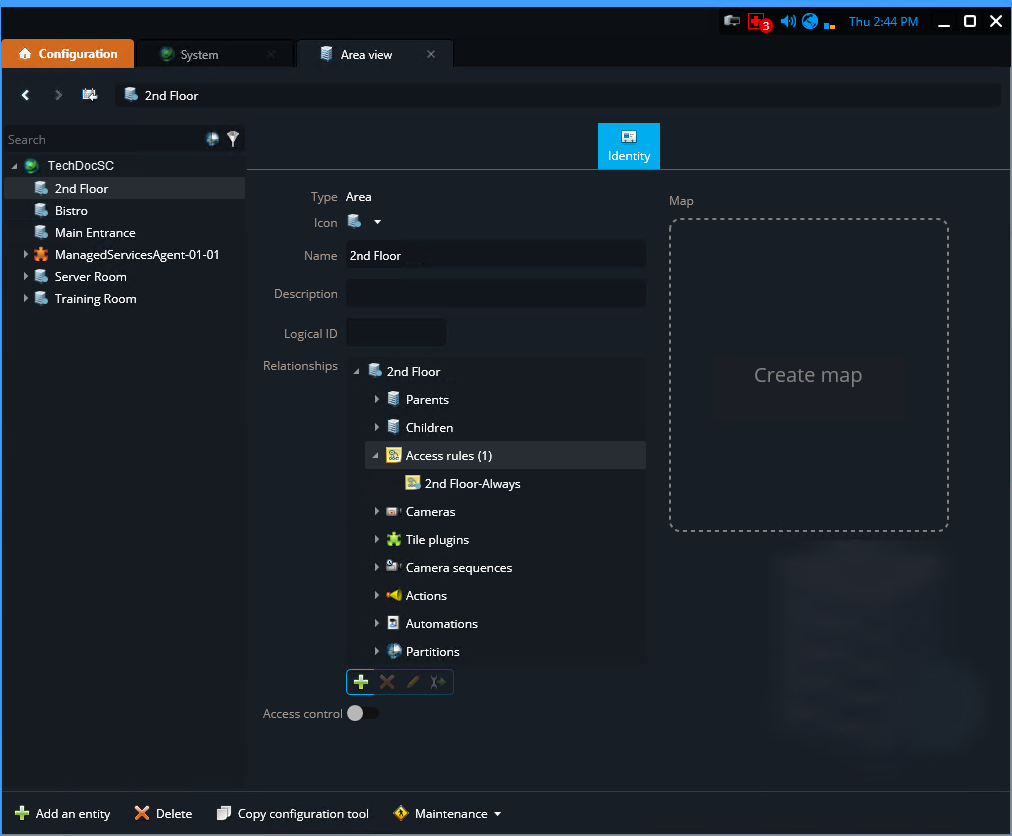
Task: Click the Create map button
Action: (808, 374)
